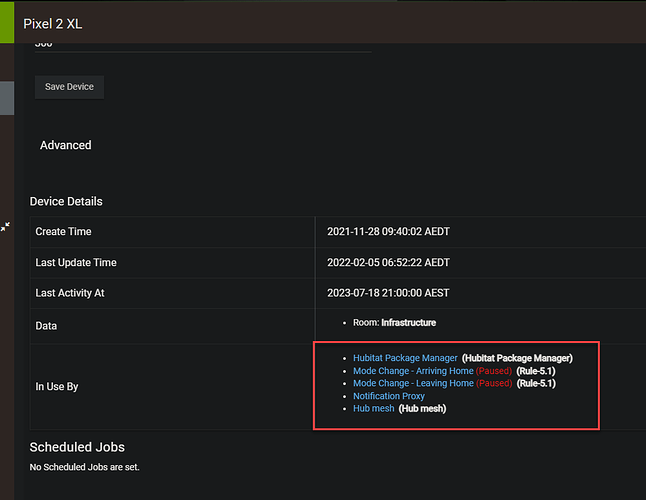Viewport: 646px width, 500px height.
Task: Open Mode Change - Leaving Home rule
Action: (x=413, y=383)
